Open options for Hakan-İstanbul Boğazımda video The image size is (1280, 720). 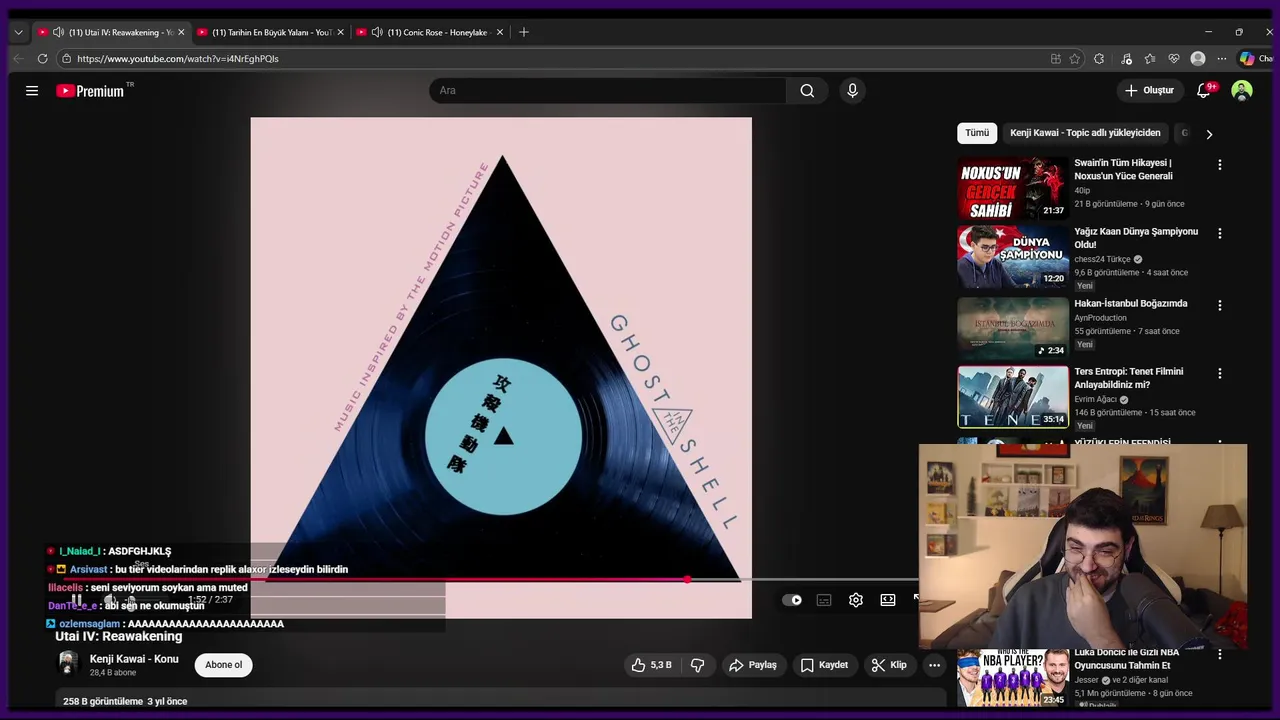(x=1219, y=305)
